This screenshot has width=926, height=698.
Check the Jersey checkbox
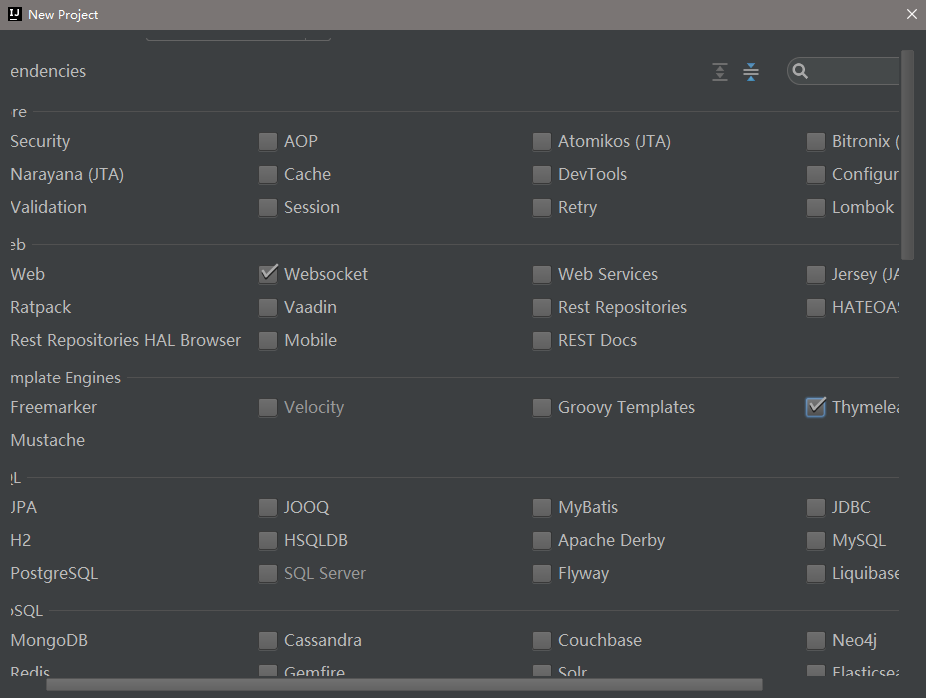point(816,275)
